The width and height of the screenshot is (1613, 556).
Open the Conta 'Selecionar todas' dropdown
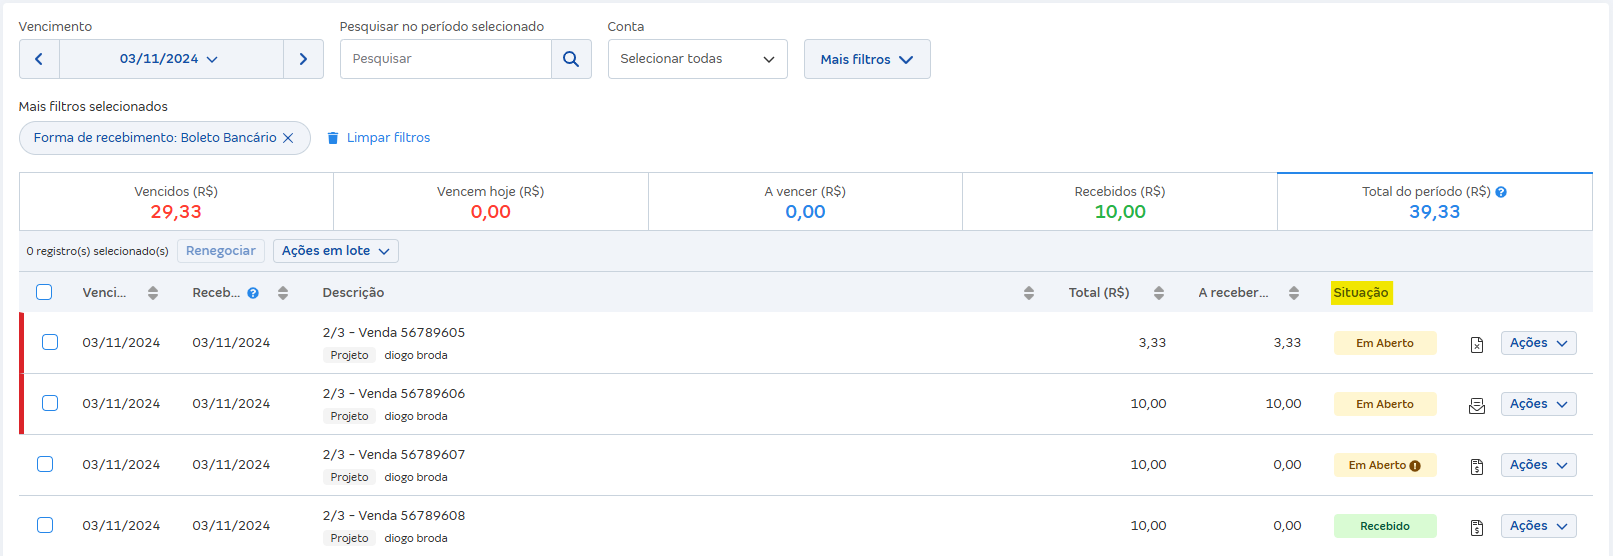click(697, 59)
